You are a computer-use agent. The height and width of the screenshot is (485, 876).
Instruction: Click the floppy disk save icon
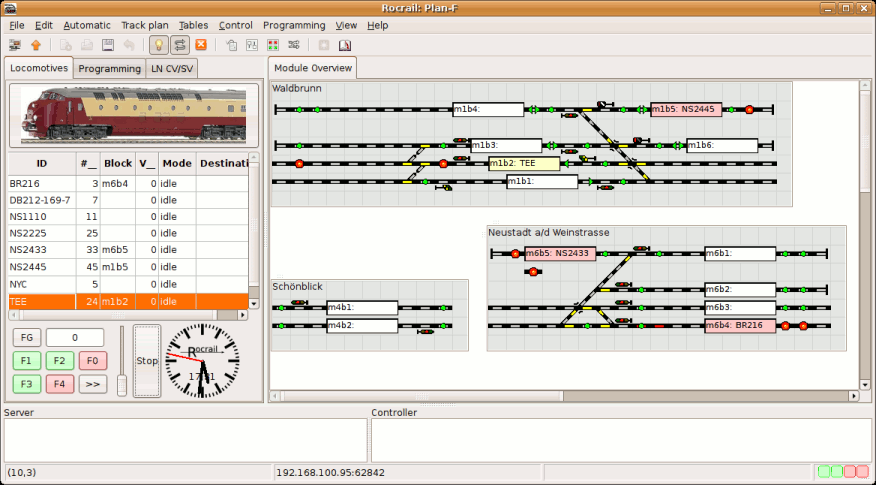108,45
